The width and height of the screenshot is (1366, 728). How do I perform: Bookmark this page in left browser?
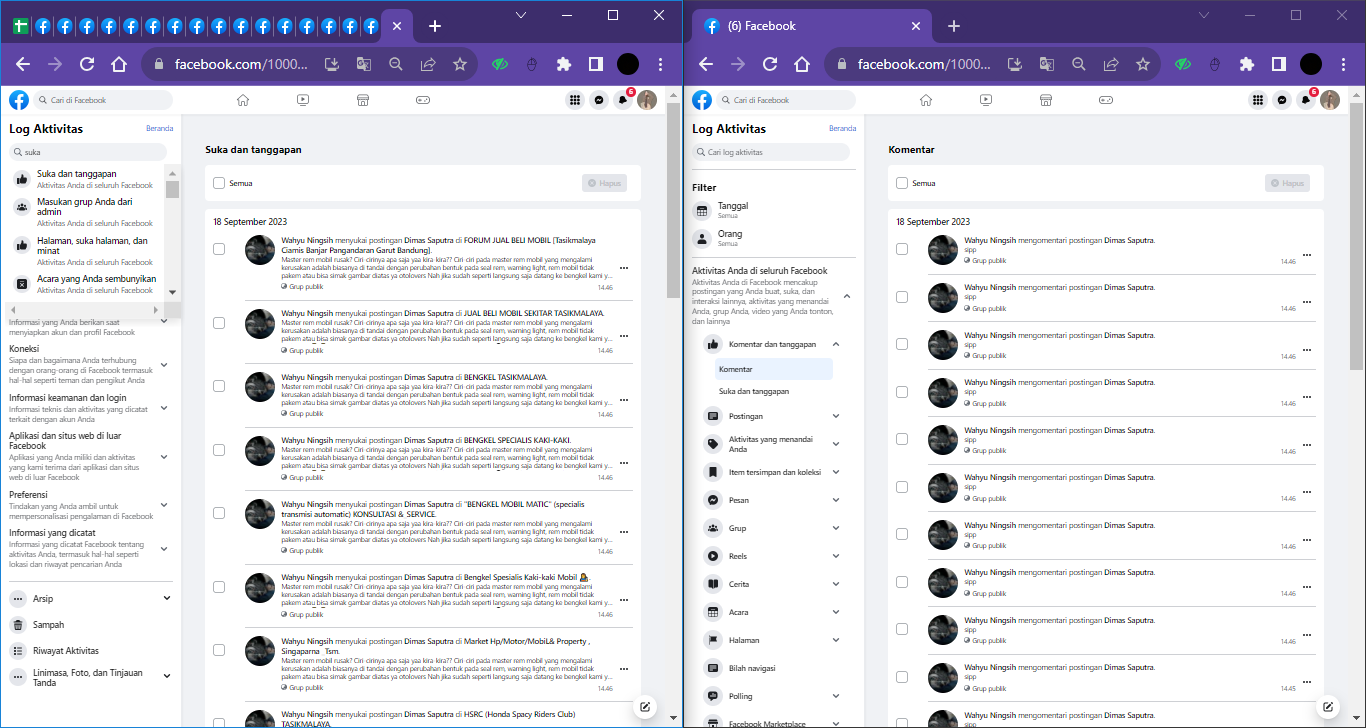(x=460, y=64)
